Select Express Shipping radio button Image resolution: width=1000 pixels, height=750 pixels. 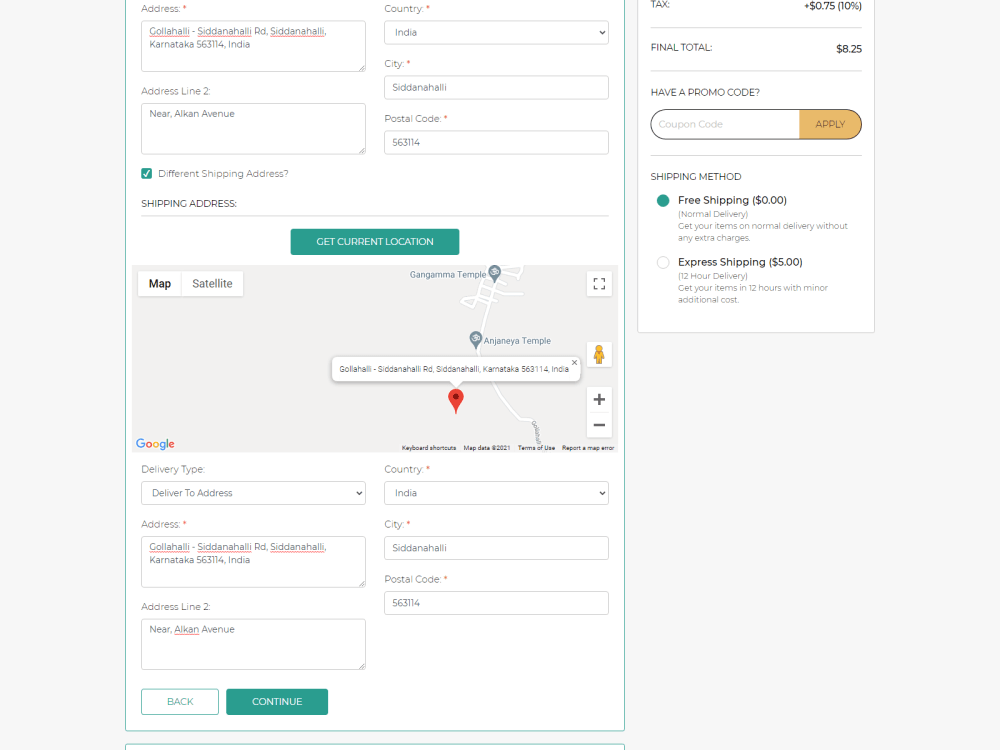point(662,262)
